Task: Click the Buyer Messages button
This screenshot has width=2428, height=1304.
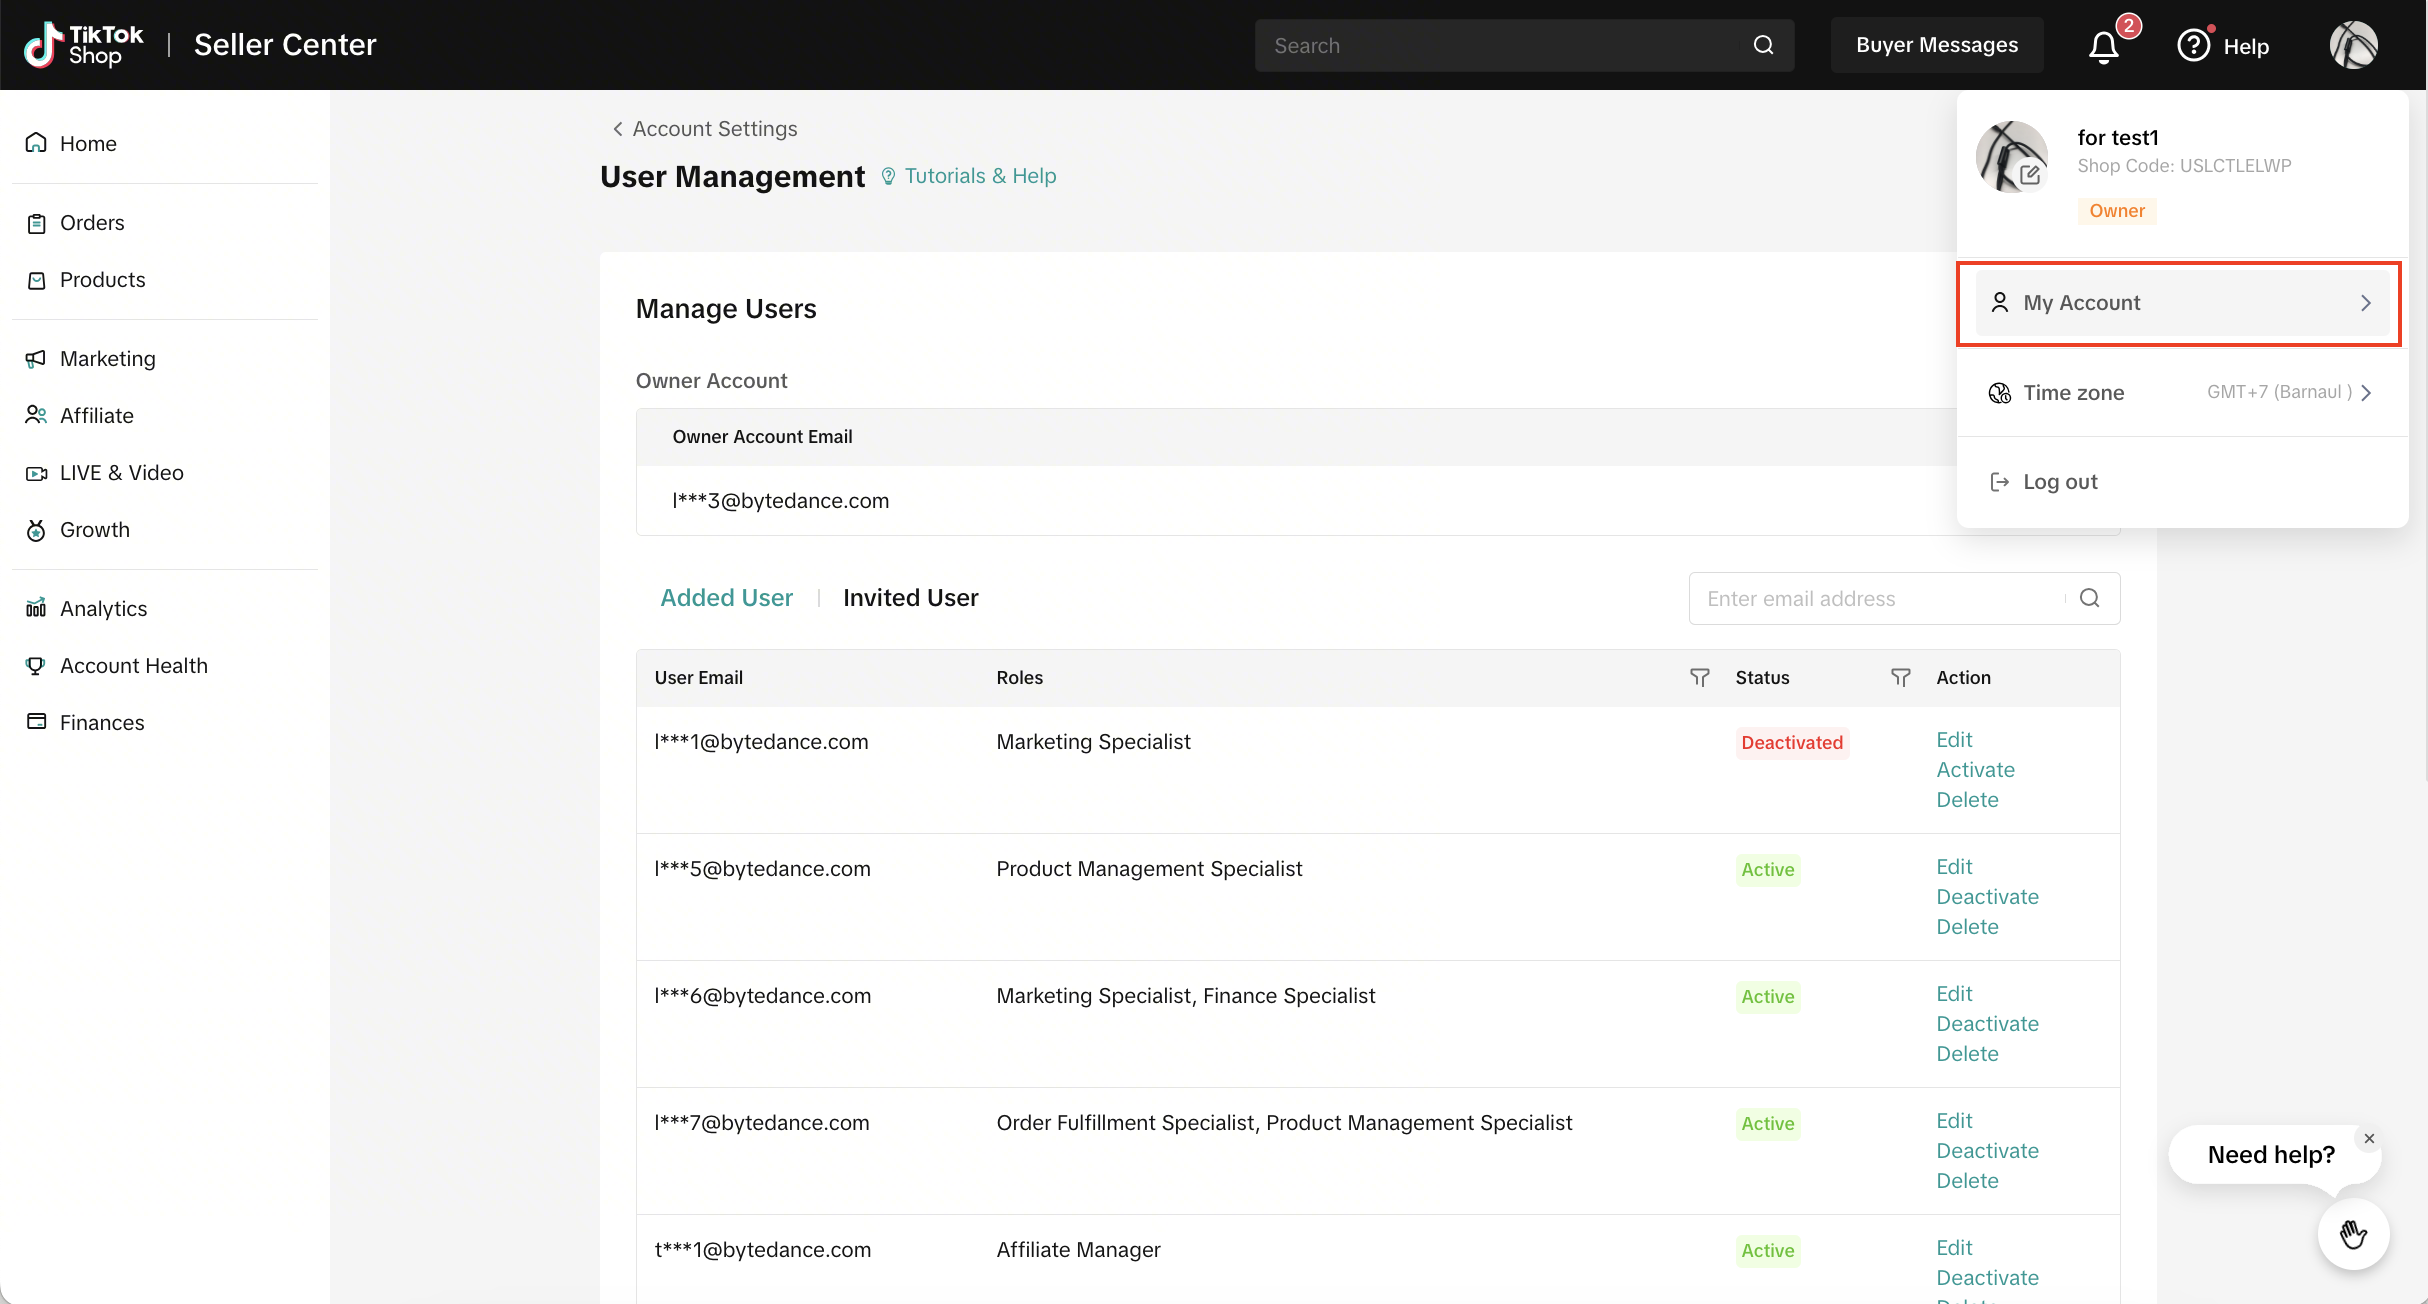Action: click(x=1936, y=45)
